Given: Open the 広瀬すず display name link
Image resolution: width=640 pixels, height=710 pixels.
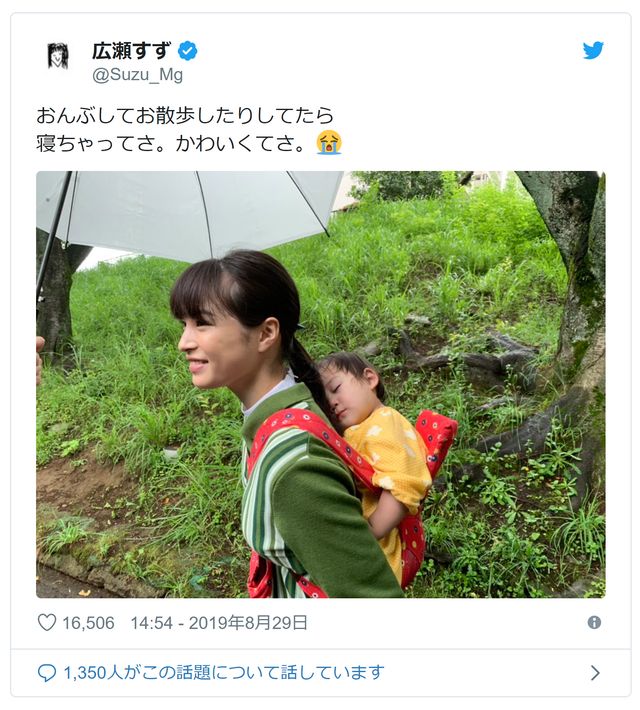Looking at the screenshot, I should tap(132, 51).
